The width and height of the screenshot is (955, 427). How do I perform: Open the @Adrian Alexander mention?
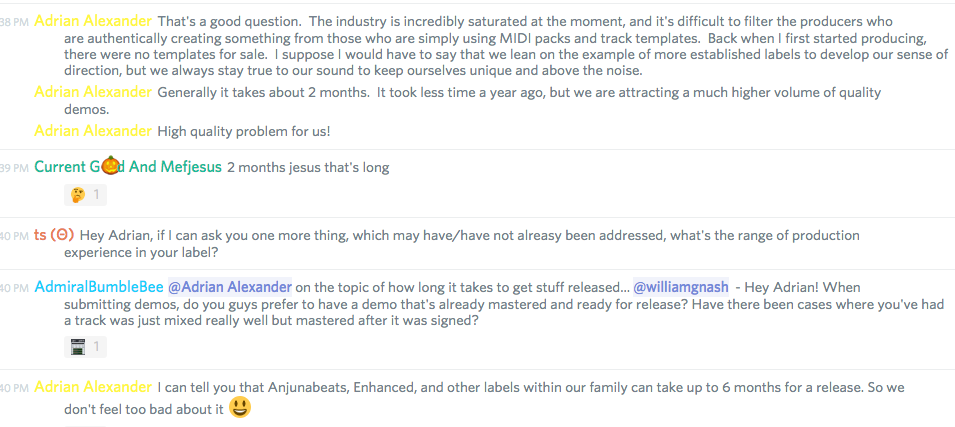[x=230, y=287]
